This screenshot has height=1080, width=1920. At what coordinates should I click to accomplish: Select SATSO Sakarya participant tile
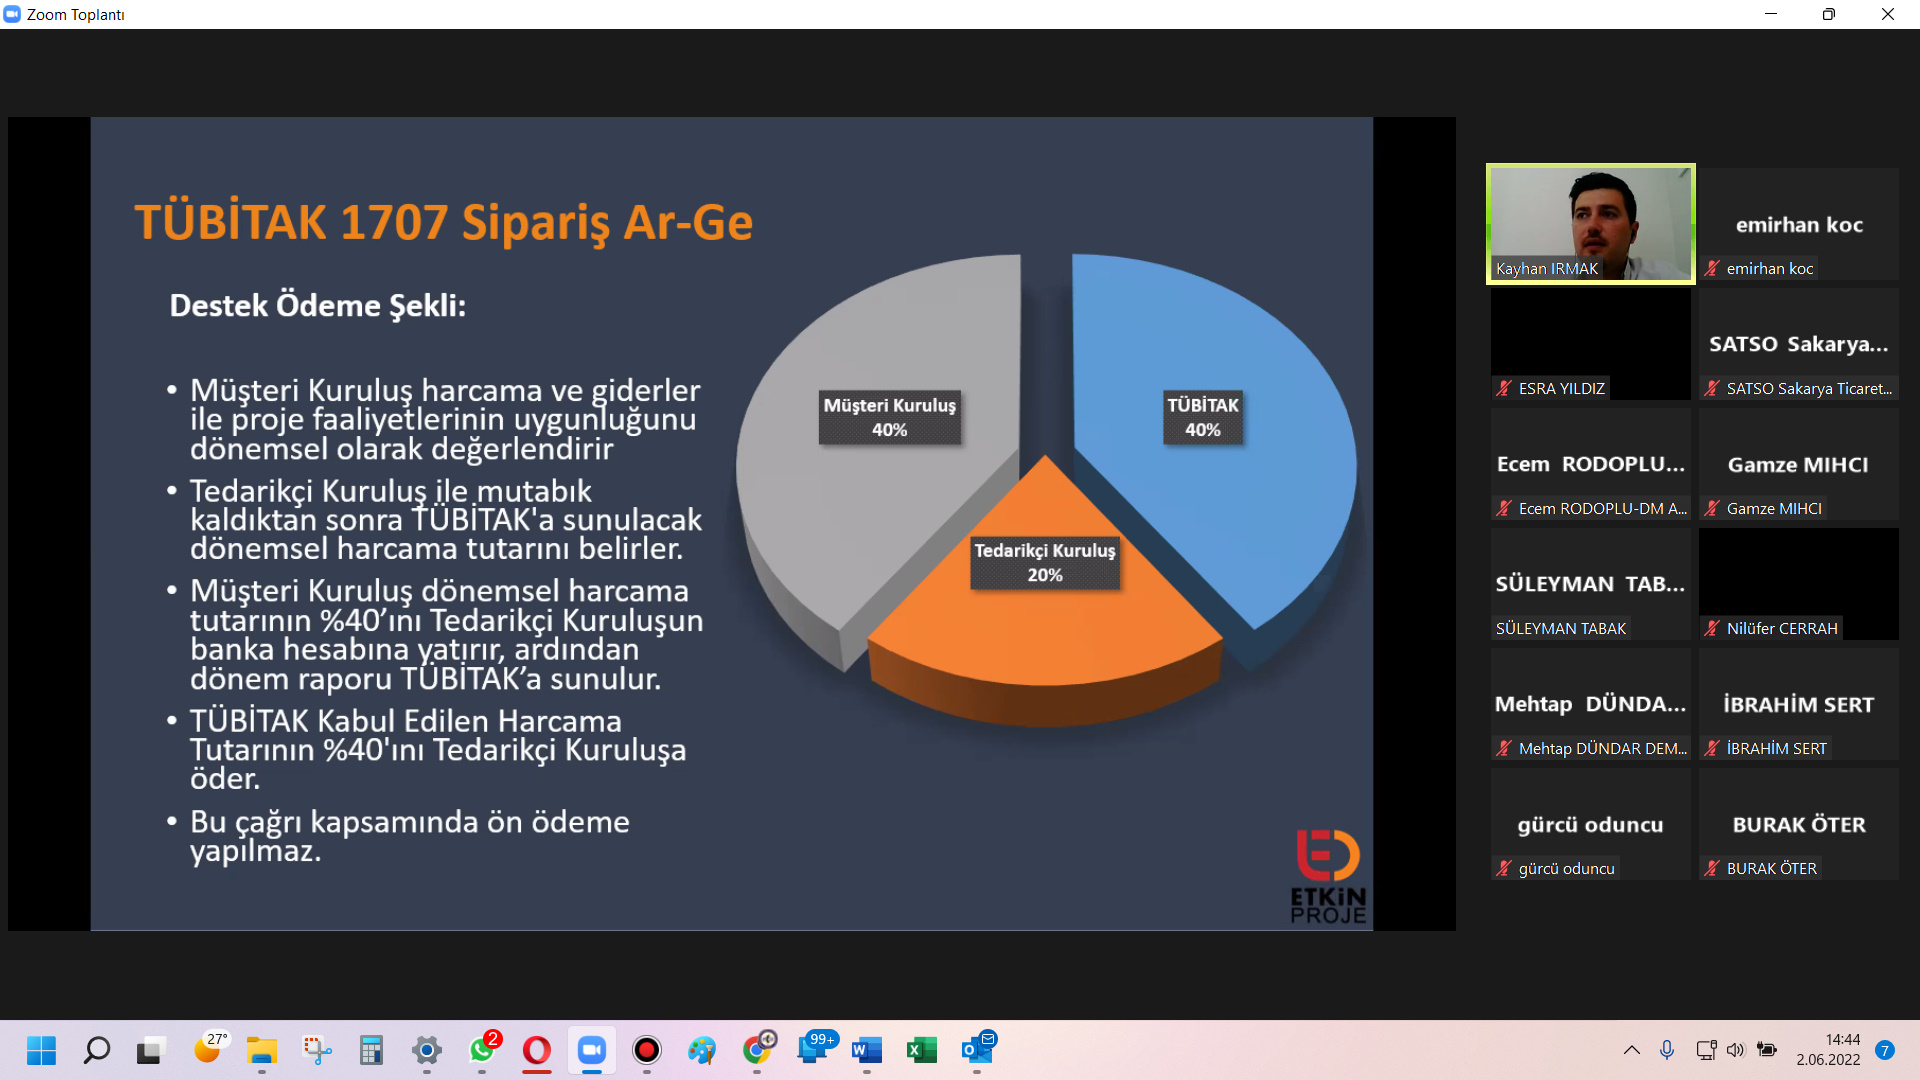1798,344
